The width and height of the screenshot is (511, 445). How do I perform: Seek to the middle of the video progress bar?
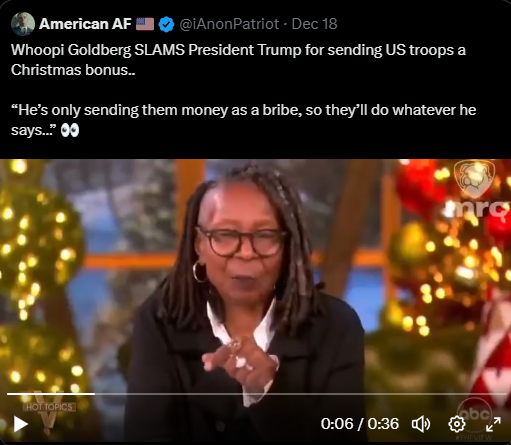(x=257, y=394)
